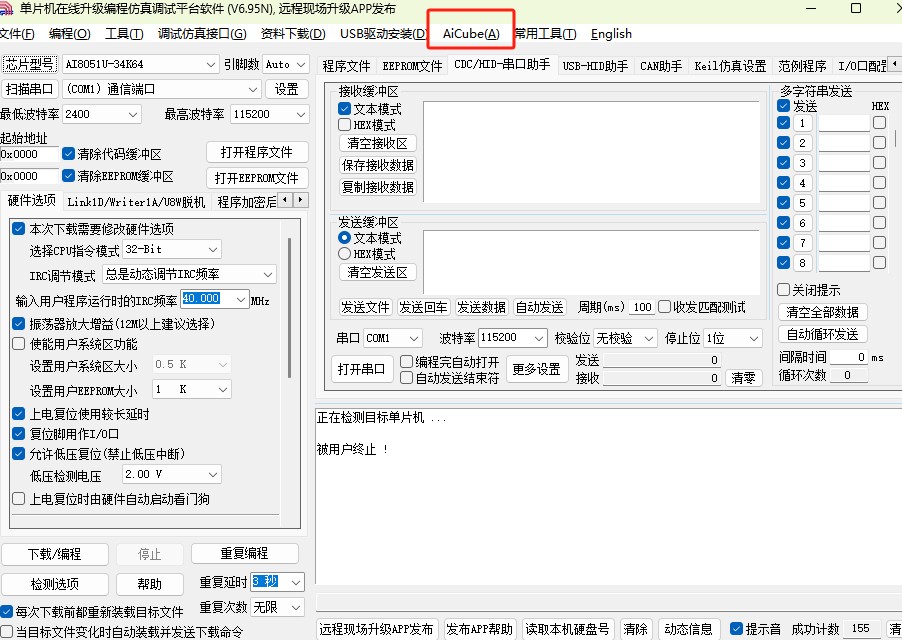Open the IRC频率 40.000 dropdown
This screenshot has width=902, height=640.
215,299
